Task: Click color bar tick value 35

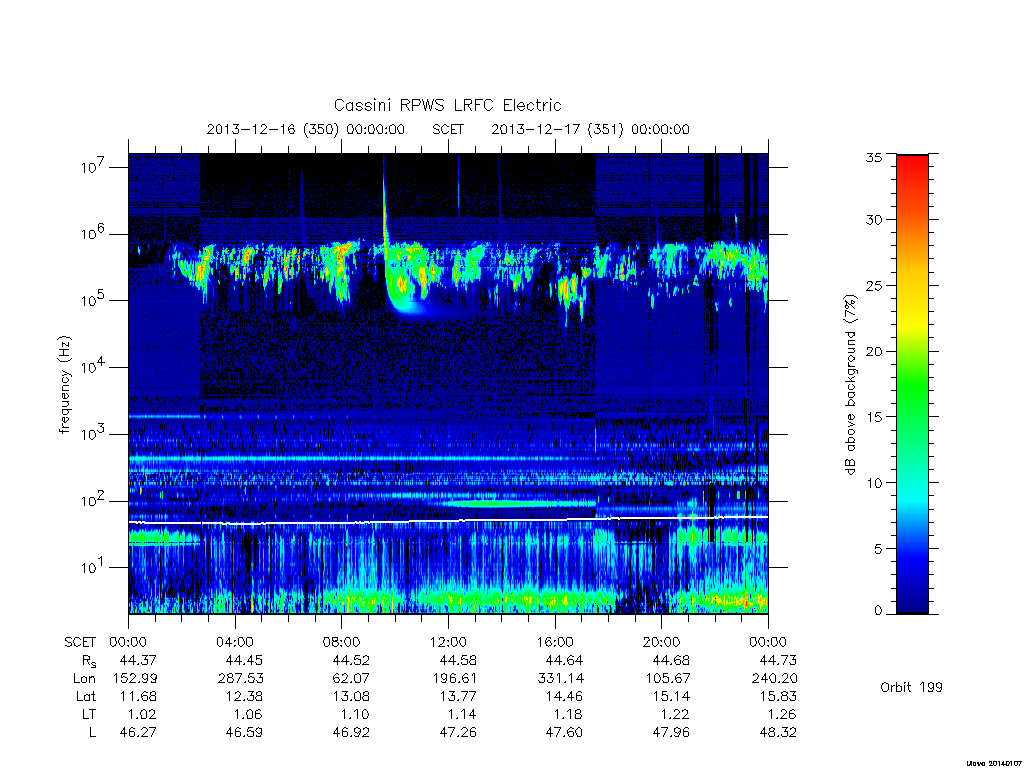Action: click(874, 157)
